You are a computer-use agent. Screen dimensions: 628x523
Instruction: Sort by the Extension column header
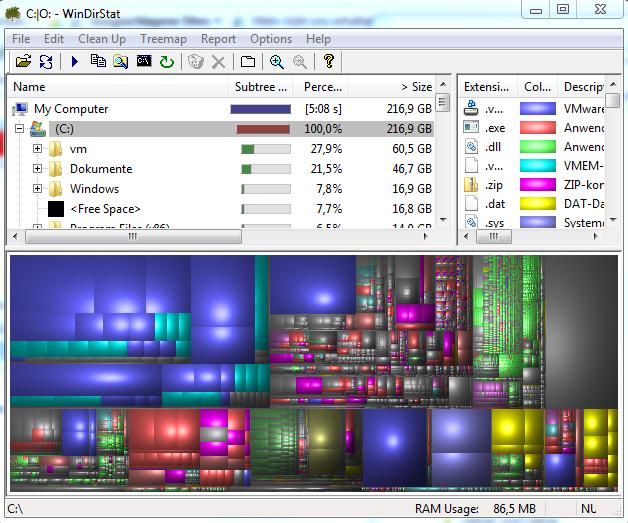point(487,86)
